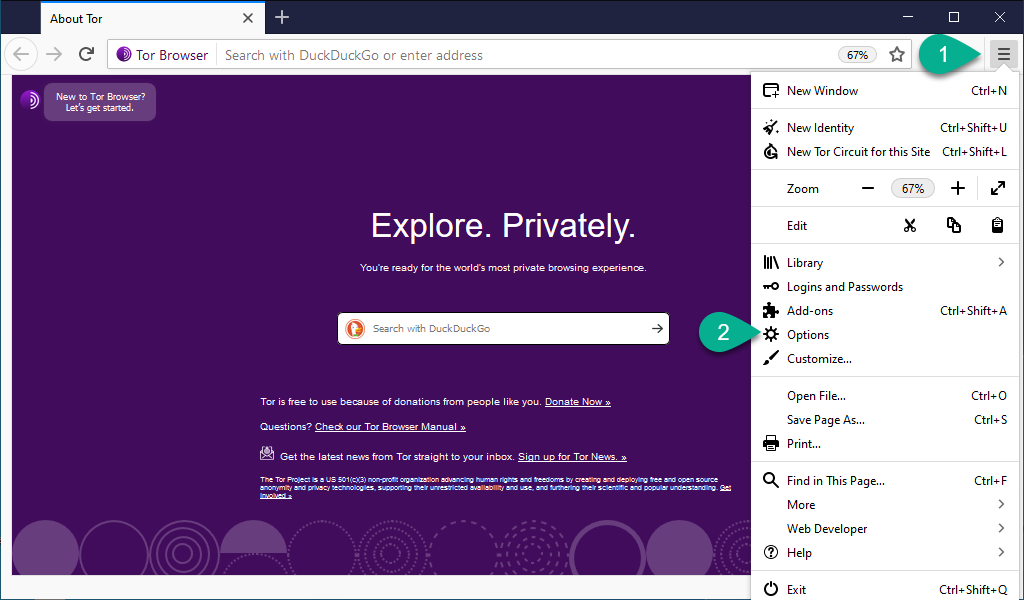Open a new tab with plus button
The width and height of the screenshot is (1024, 600).
pyautogui.click(x=281, y=18)
